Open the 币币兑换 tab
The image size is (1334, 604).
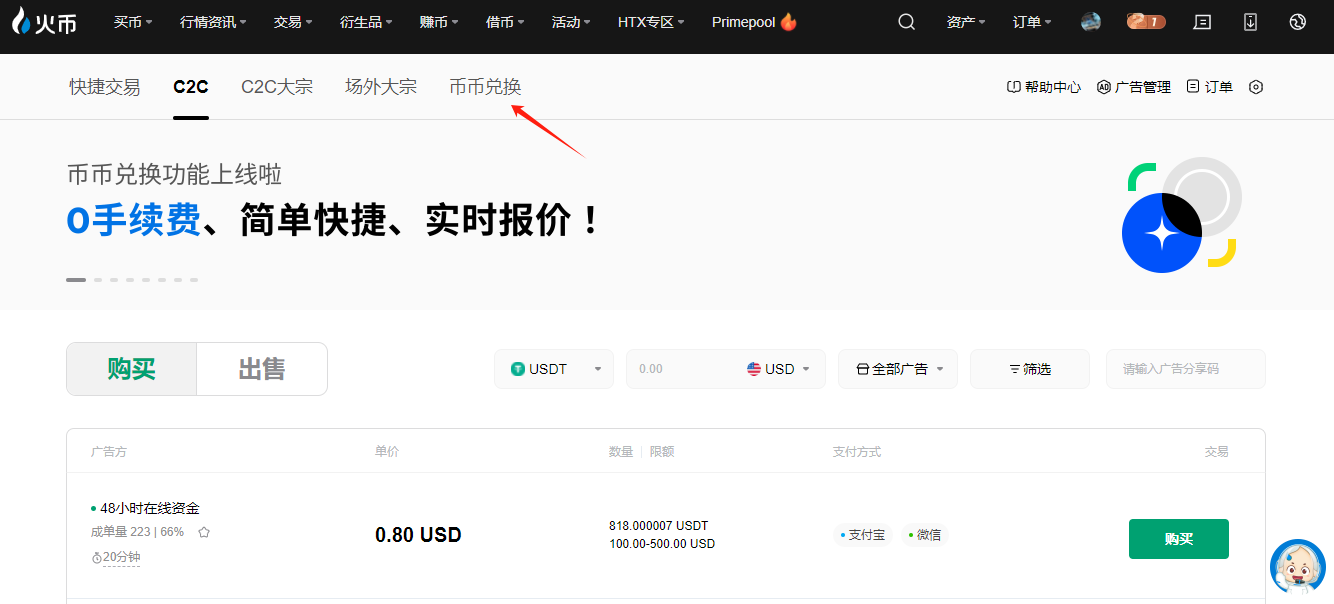pyautogui.click(x=485, y=87)
